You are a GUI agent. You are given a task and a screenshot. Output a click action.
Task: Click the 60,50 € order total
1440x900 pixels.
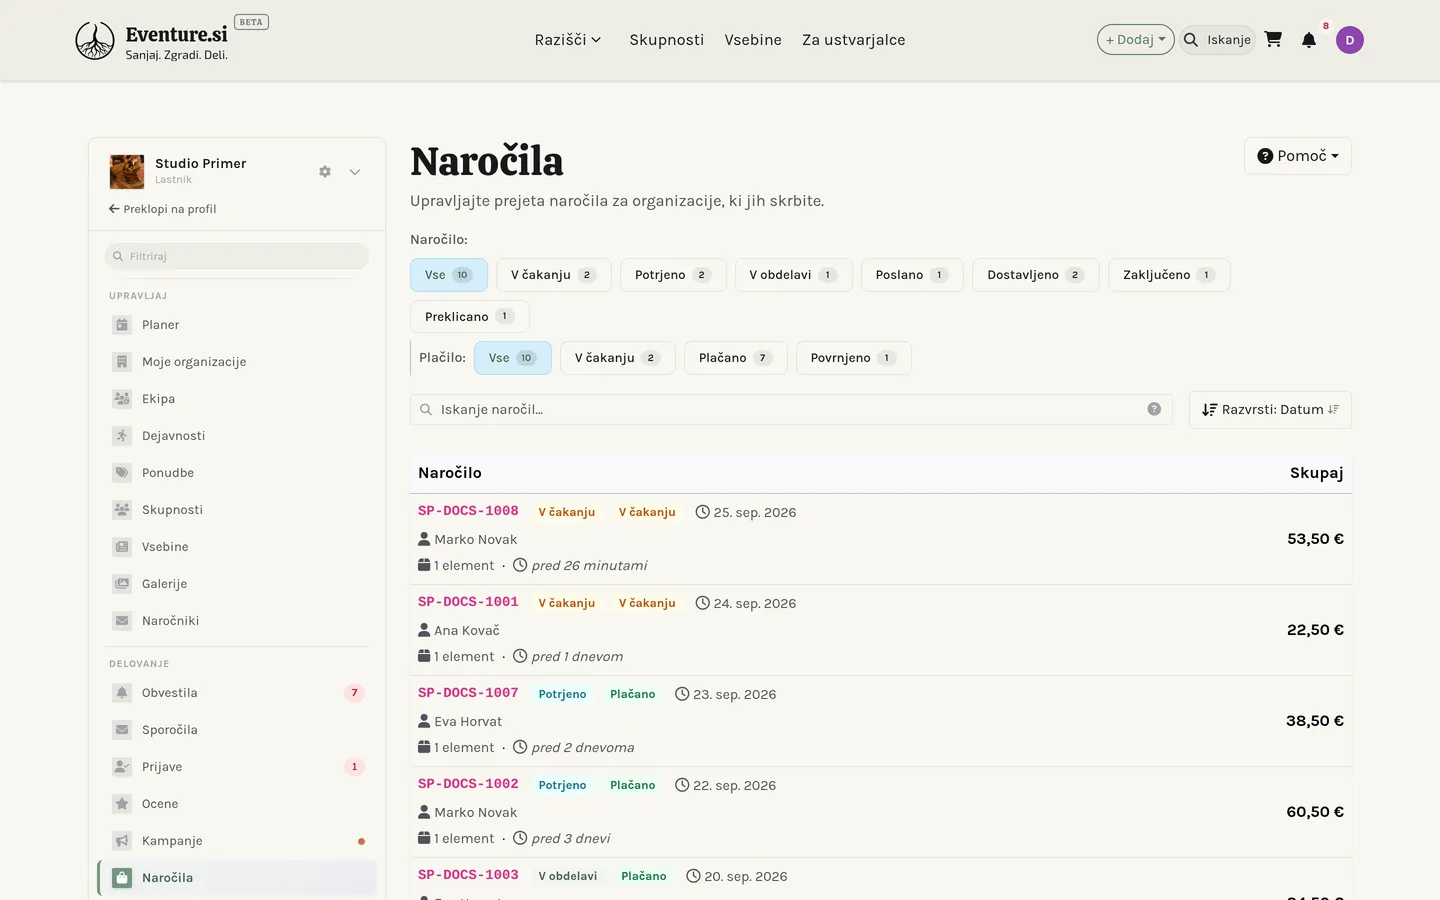[x=1315, y=812]
